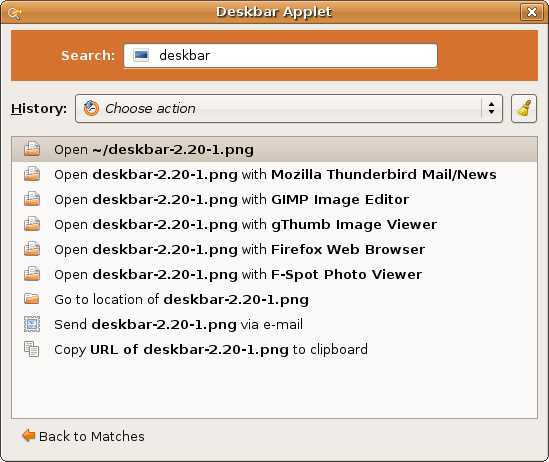Click the folder icon for Go to location
This screenshot has height=462, width=549.
(x=32, y=299)
